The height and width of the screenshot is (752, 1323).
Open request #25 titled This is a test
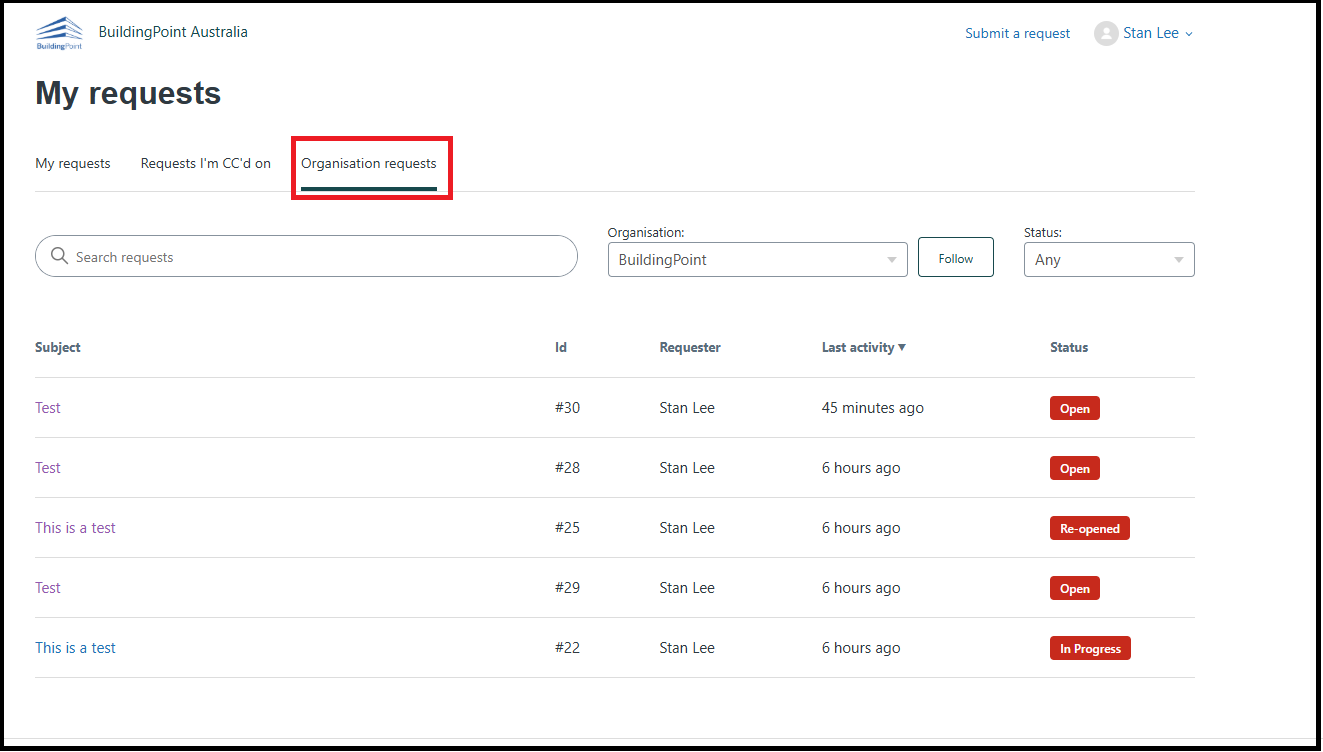click(x=75, y=527)
